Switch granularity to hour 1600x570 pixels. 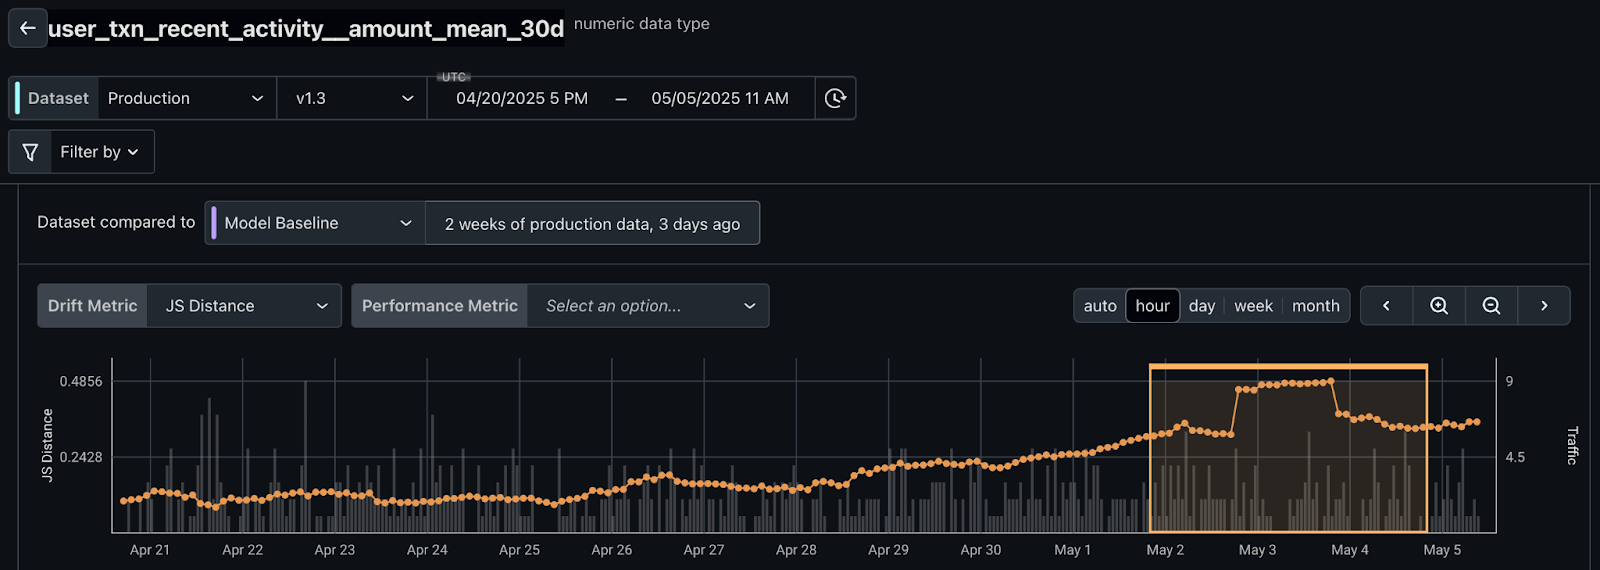(1152, 306)
